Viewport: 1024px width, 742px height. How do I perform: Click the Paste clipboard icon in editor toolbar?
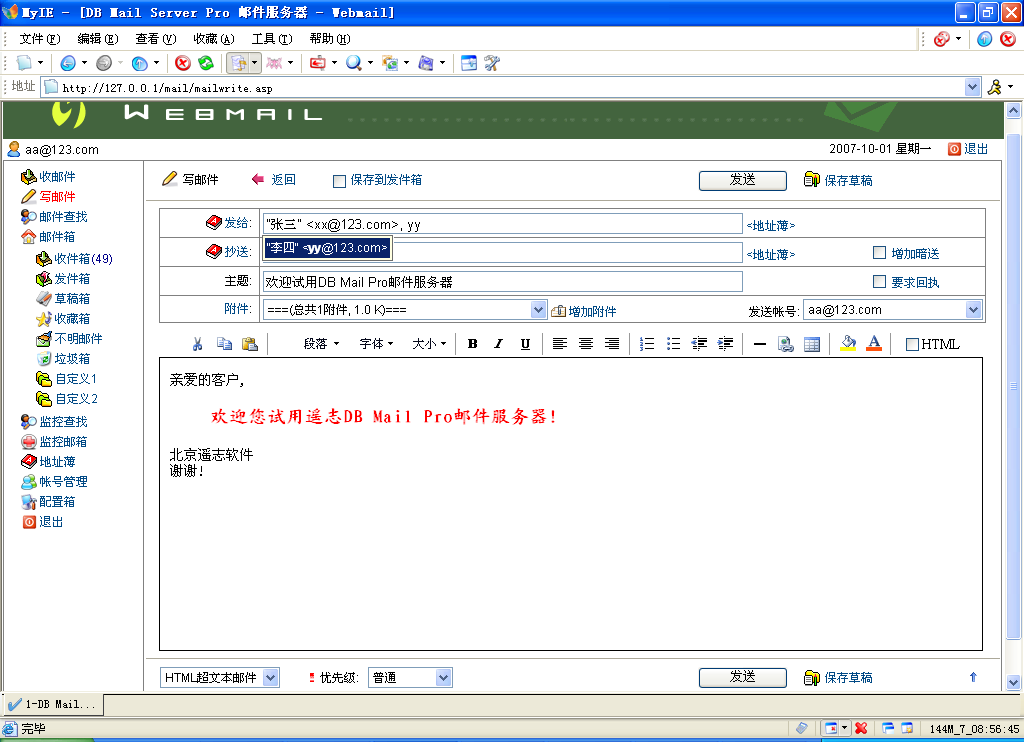[249, 344]
